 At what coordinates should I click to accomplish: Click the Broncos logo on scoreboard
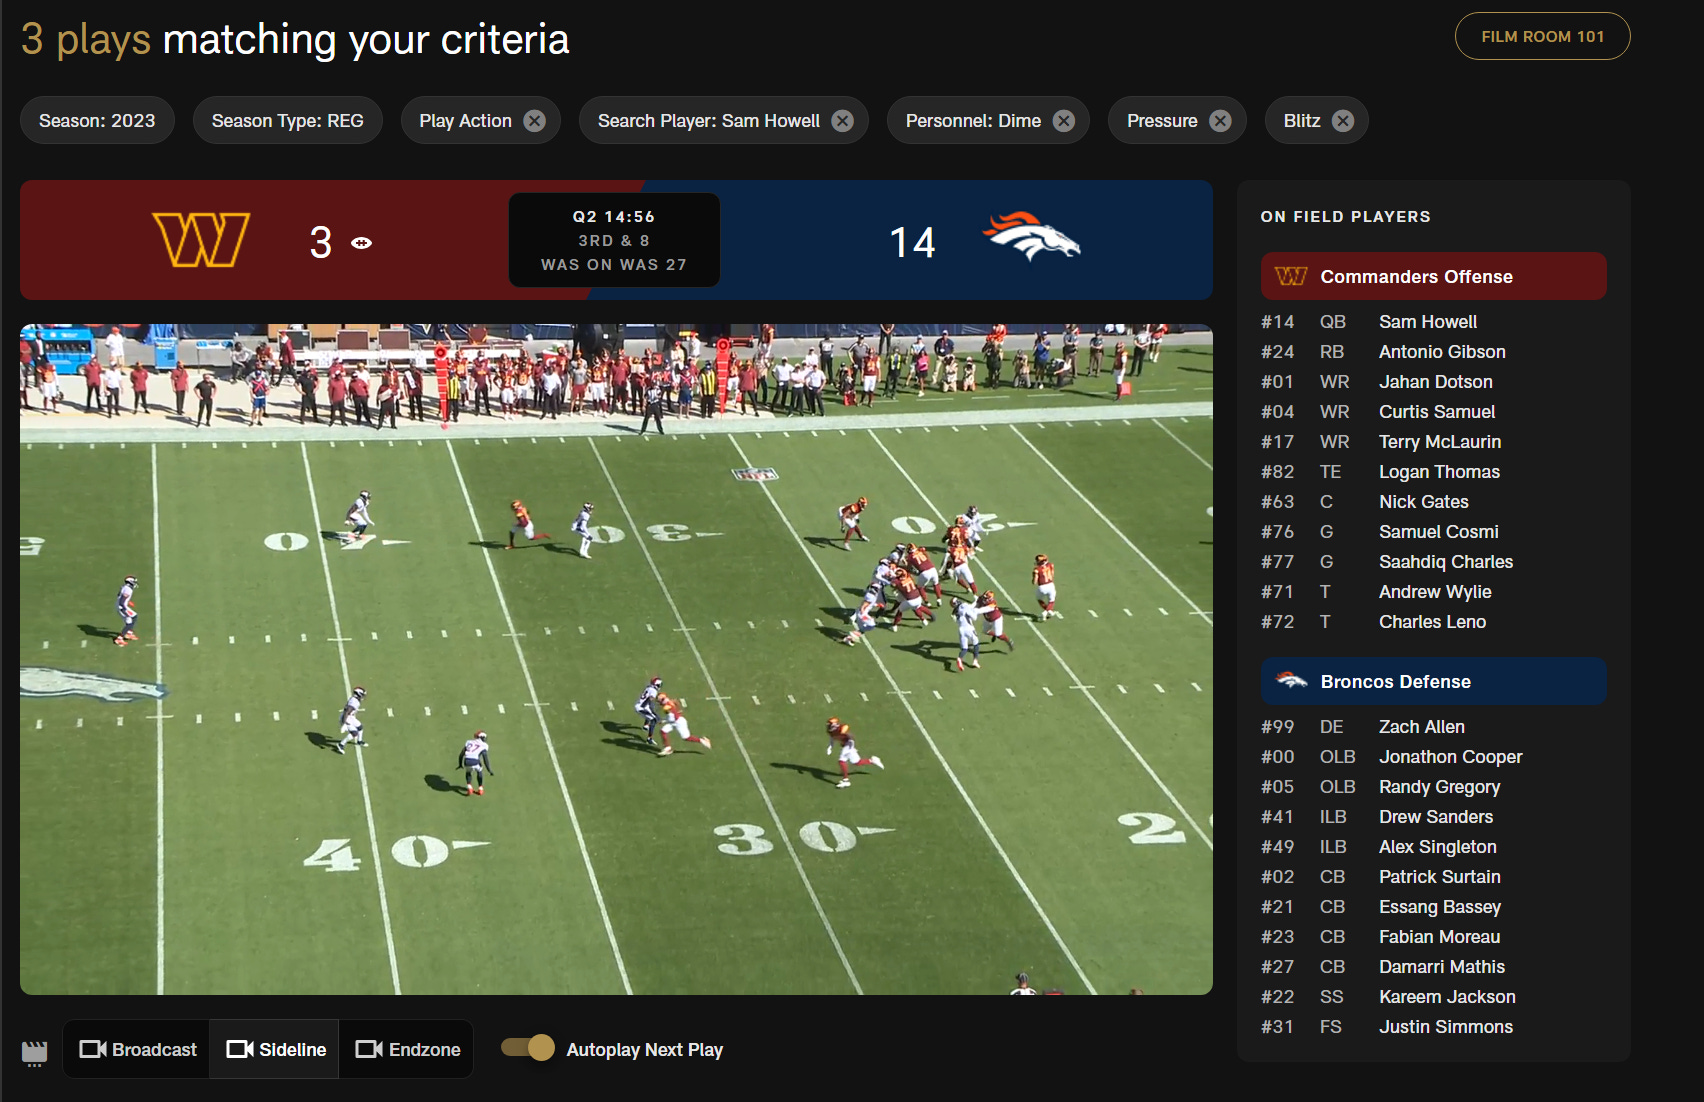1031,236
